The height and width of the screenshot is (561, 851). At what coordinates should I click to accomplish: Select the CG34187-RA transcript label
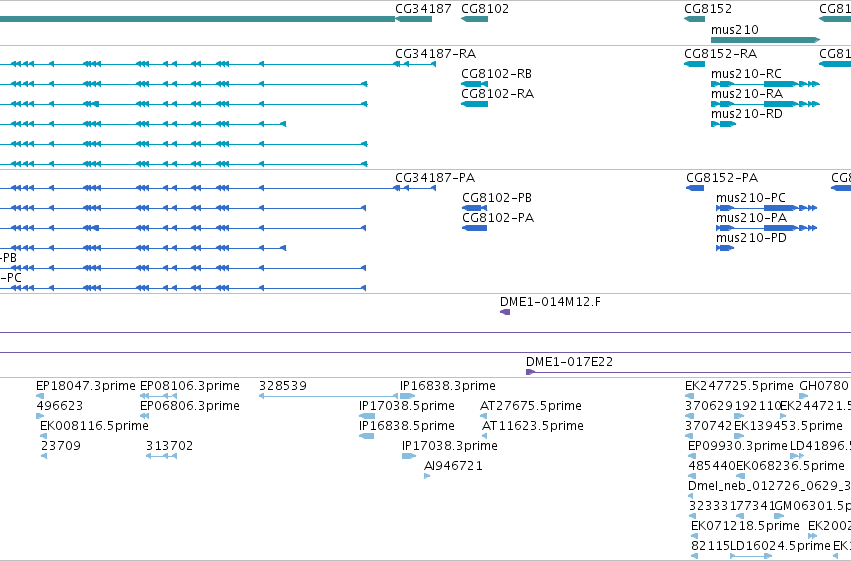tap(435, 54)
